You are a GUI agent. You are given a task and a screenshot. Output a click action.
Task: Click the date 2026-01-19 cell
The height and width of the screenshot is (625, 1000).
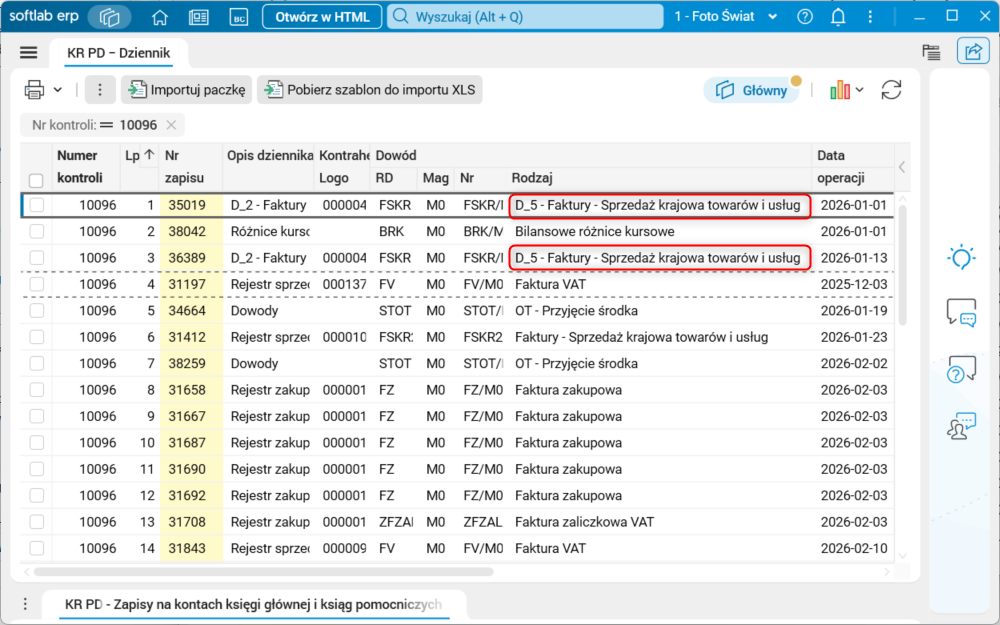pos(853,311)
